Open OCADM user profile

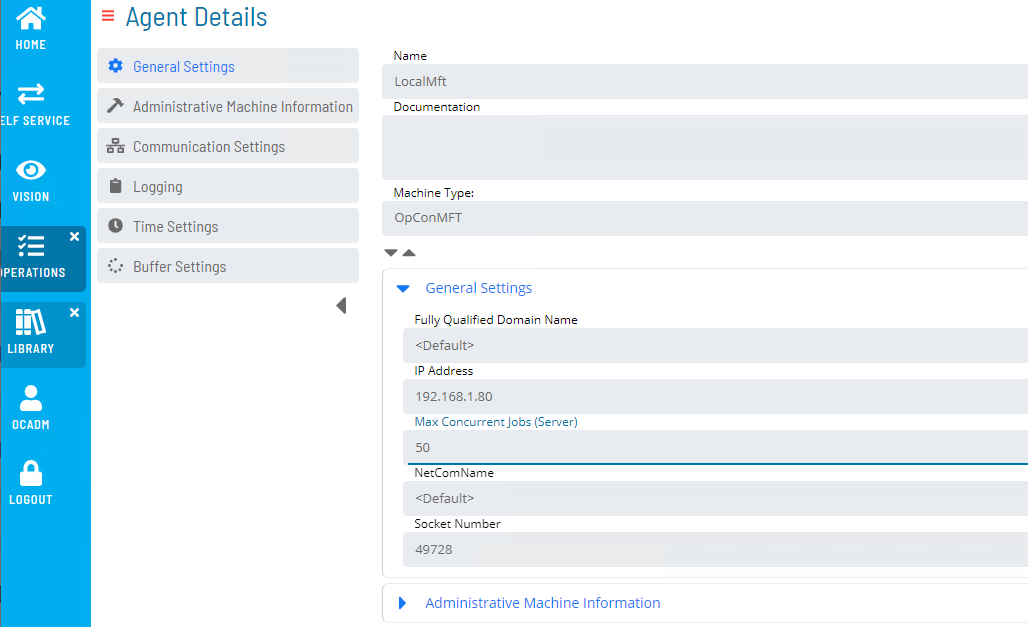pyautogui.click(x=31, y=408)
